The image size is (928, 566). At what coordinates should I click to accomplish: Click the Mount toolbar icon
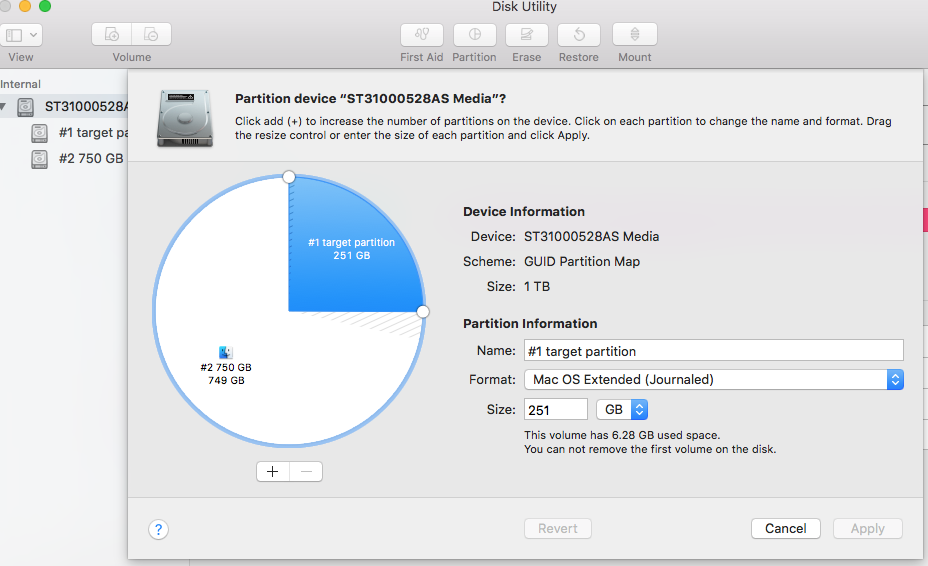(634, 34)
